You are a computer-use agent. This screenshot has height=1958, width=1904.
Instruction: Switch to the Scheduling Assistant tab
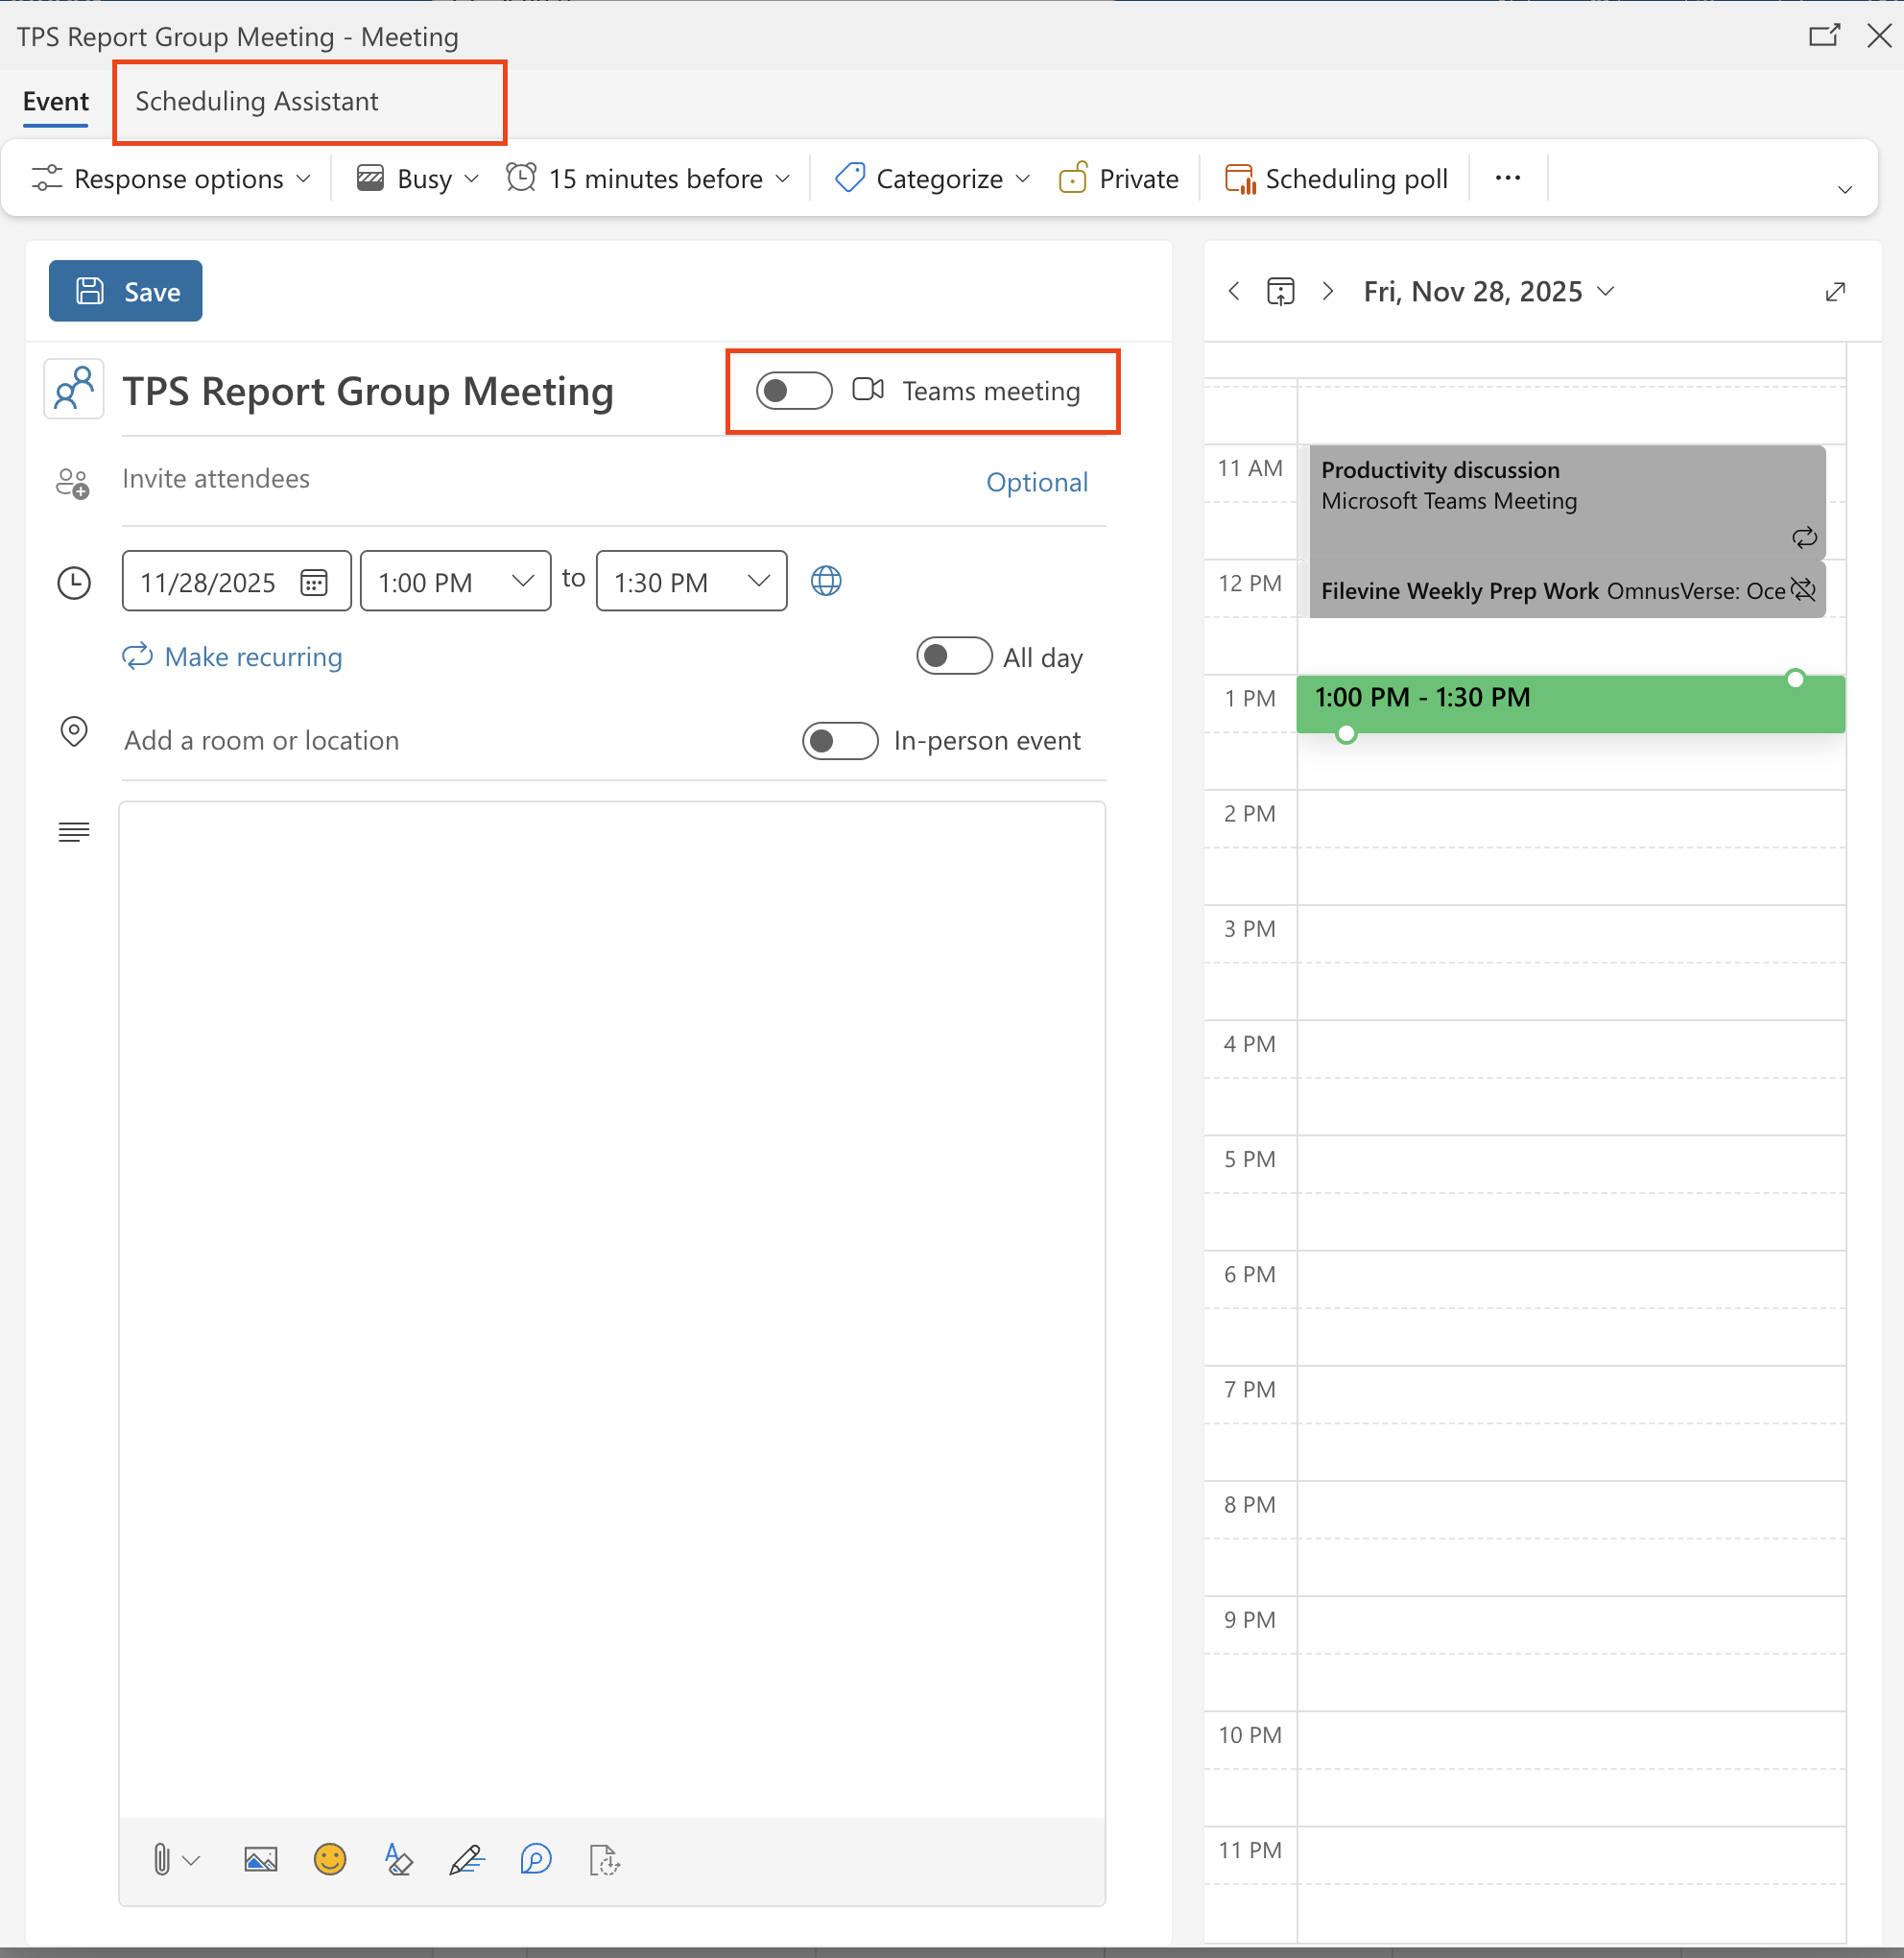click(x=257, y=101)
